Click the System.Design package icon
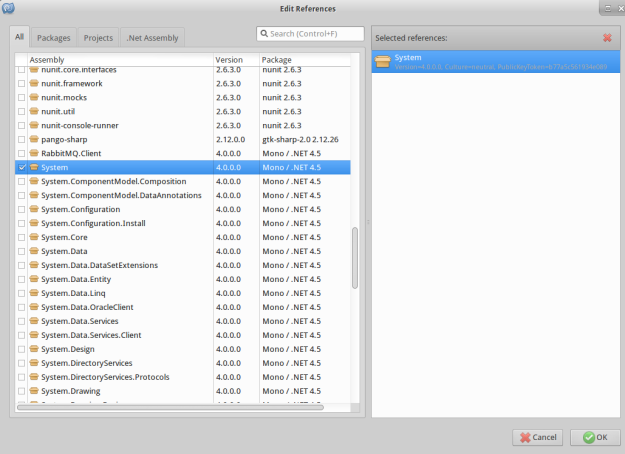625x454 pixels. (x=34, y=349)
